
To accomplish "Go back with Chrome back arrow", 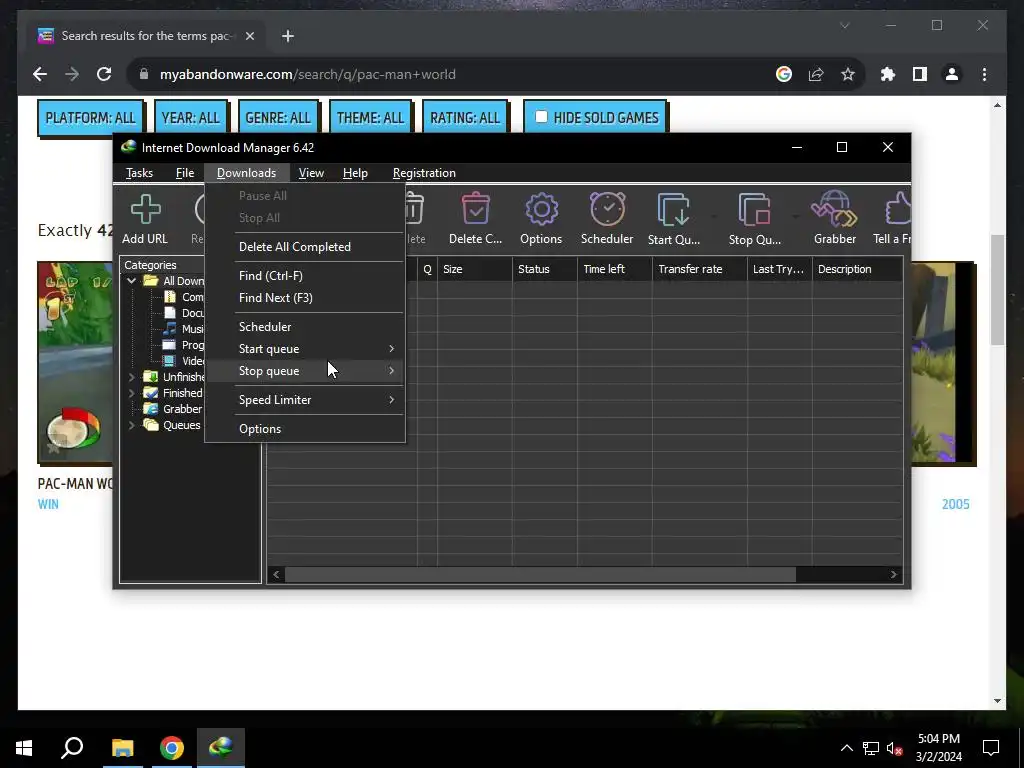I will coord(40,74).
